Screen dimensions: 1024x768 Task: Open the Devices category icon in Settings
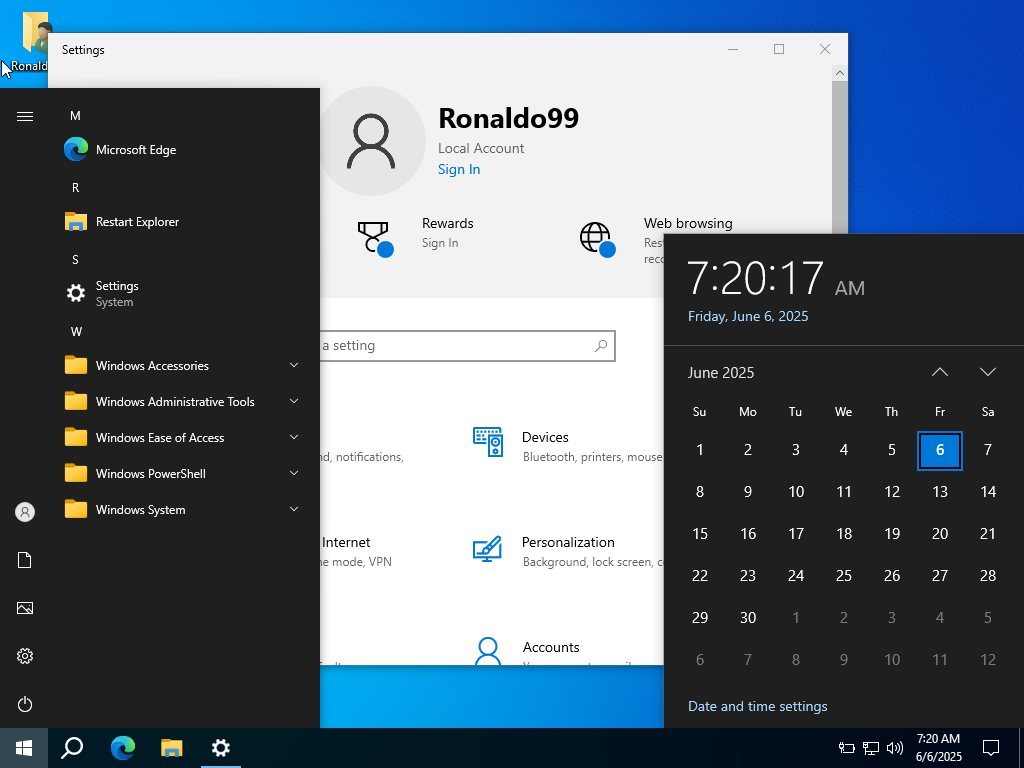pyautogui.click(x=488, y=441)
